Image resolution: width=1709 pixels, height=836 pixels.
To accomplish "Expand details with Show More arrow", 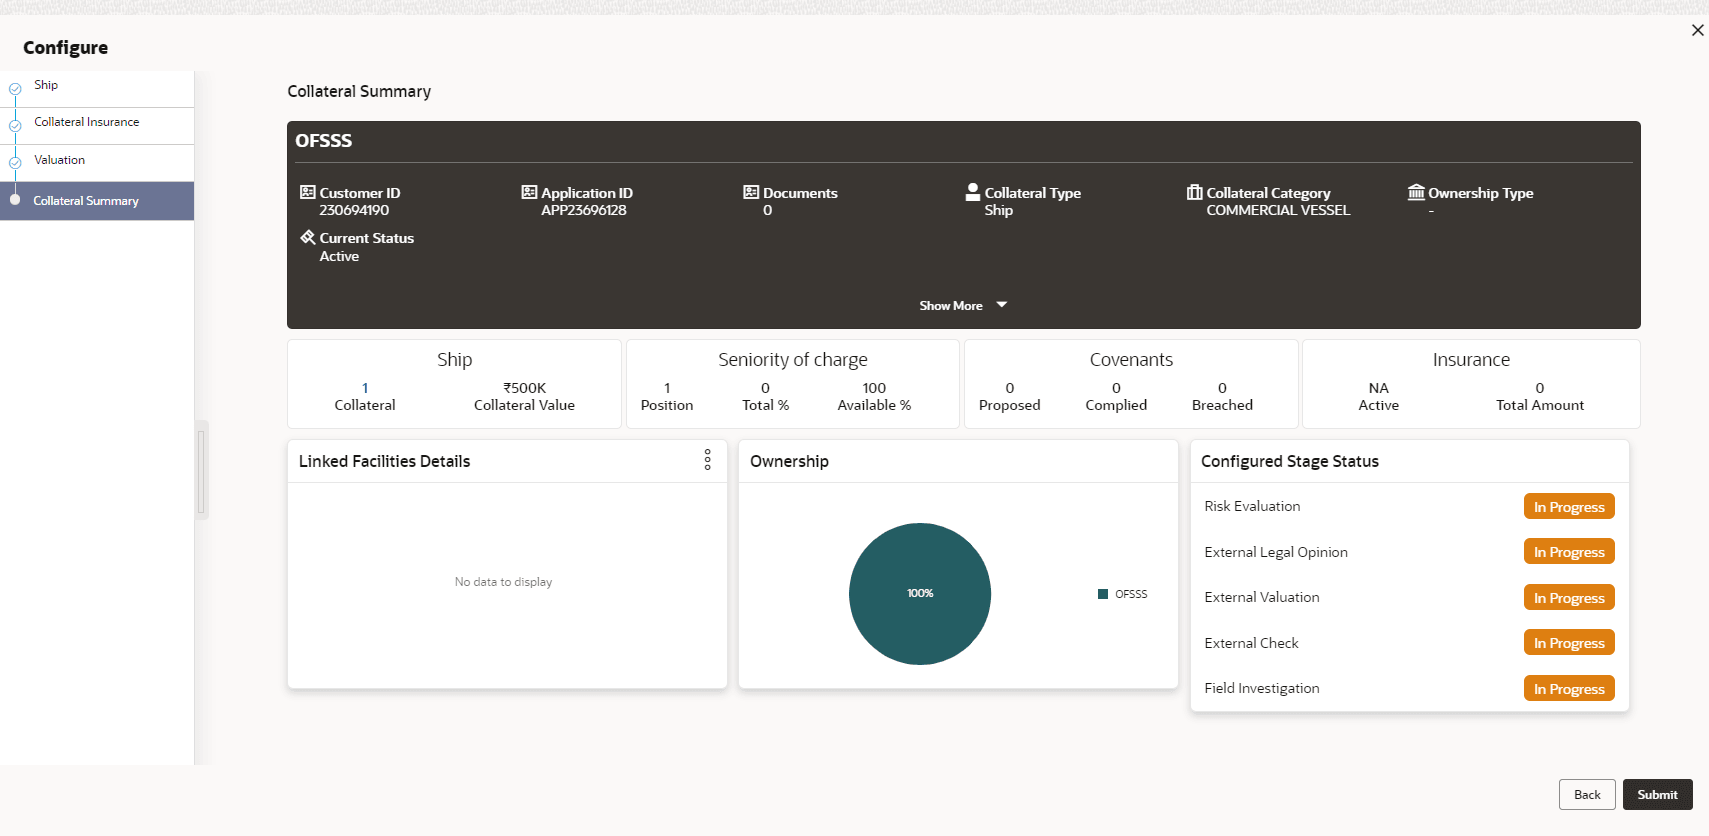I will (x=1001, y=305).
